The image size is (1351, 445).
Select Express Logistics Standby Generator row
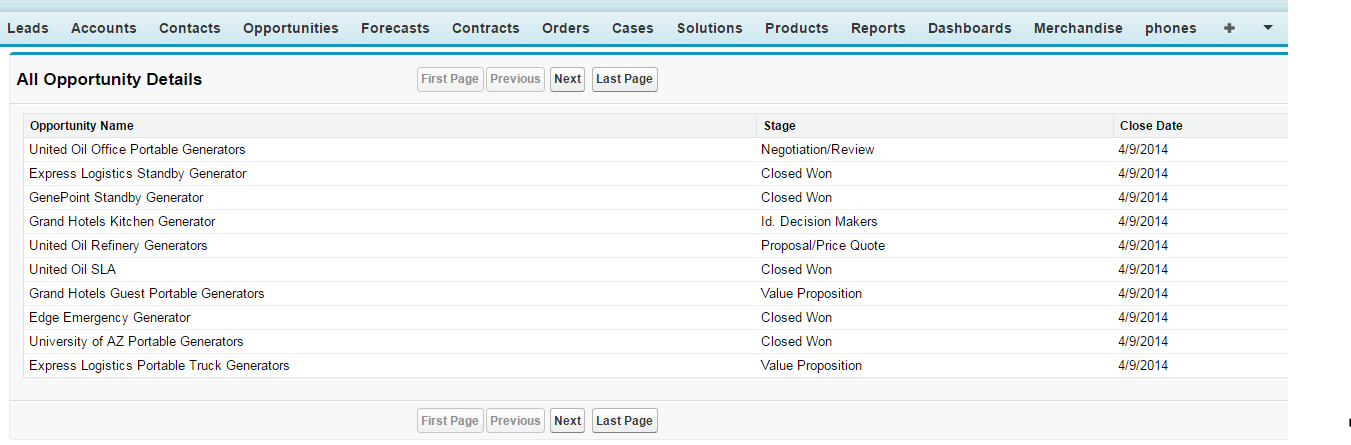pos(656,174)
